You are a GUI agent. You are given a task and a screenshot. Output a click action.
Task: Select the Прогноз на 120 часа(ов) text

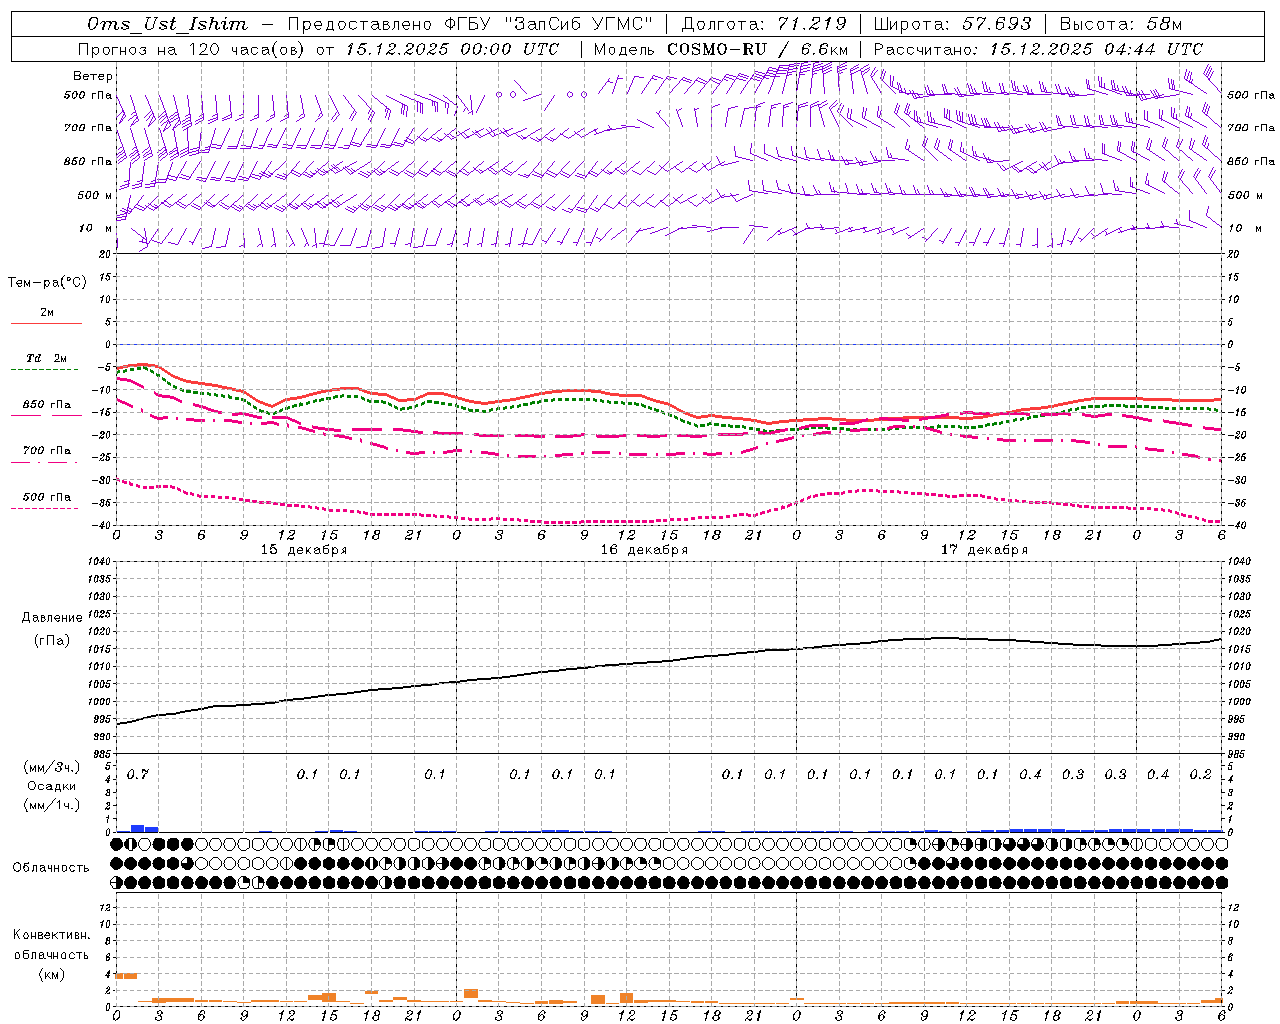point(193,49)
